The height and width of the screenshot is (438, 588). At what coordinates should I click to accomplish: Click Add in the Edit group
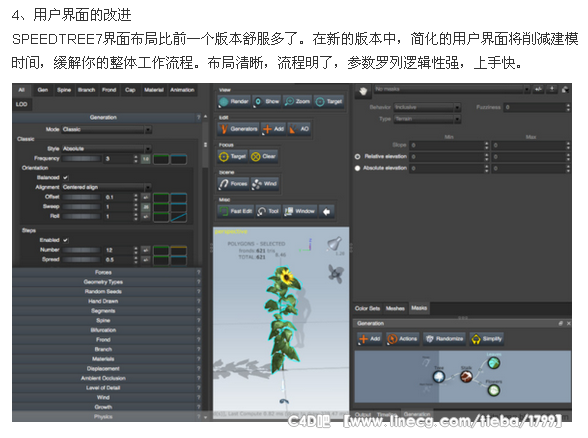click(273, 129)
